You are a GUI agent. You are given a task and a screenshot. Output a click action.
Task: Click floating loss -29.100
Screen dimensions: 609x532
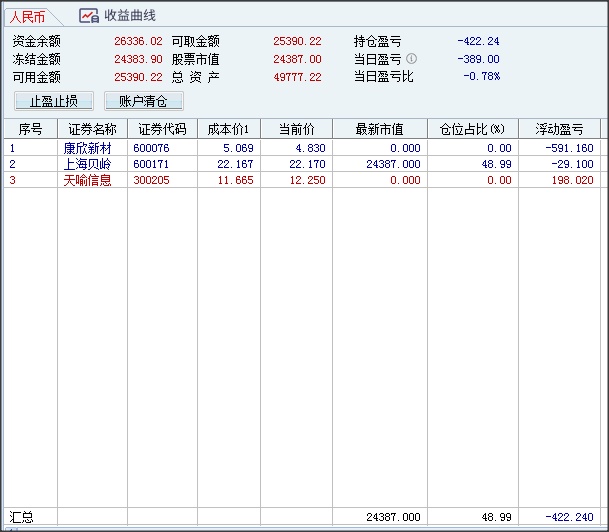coord(572,164)
